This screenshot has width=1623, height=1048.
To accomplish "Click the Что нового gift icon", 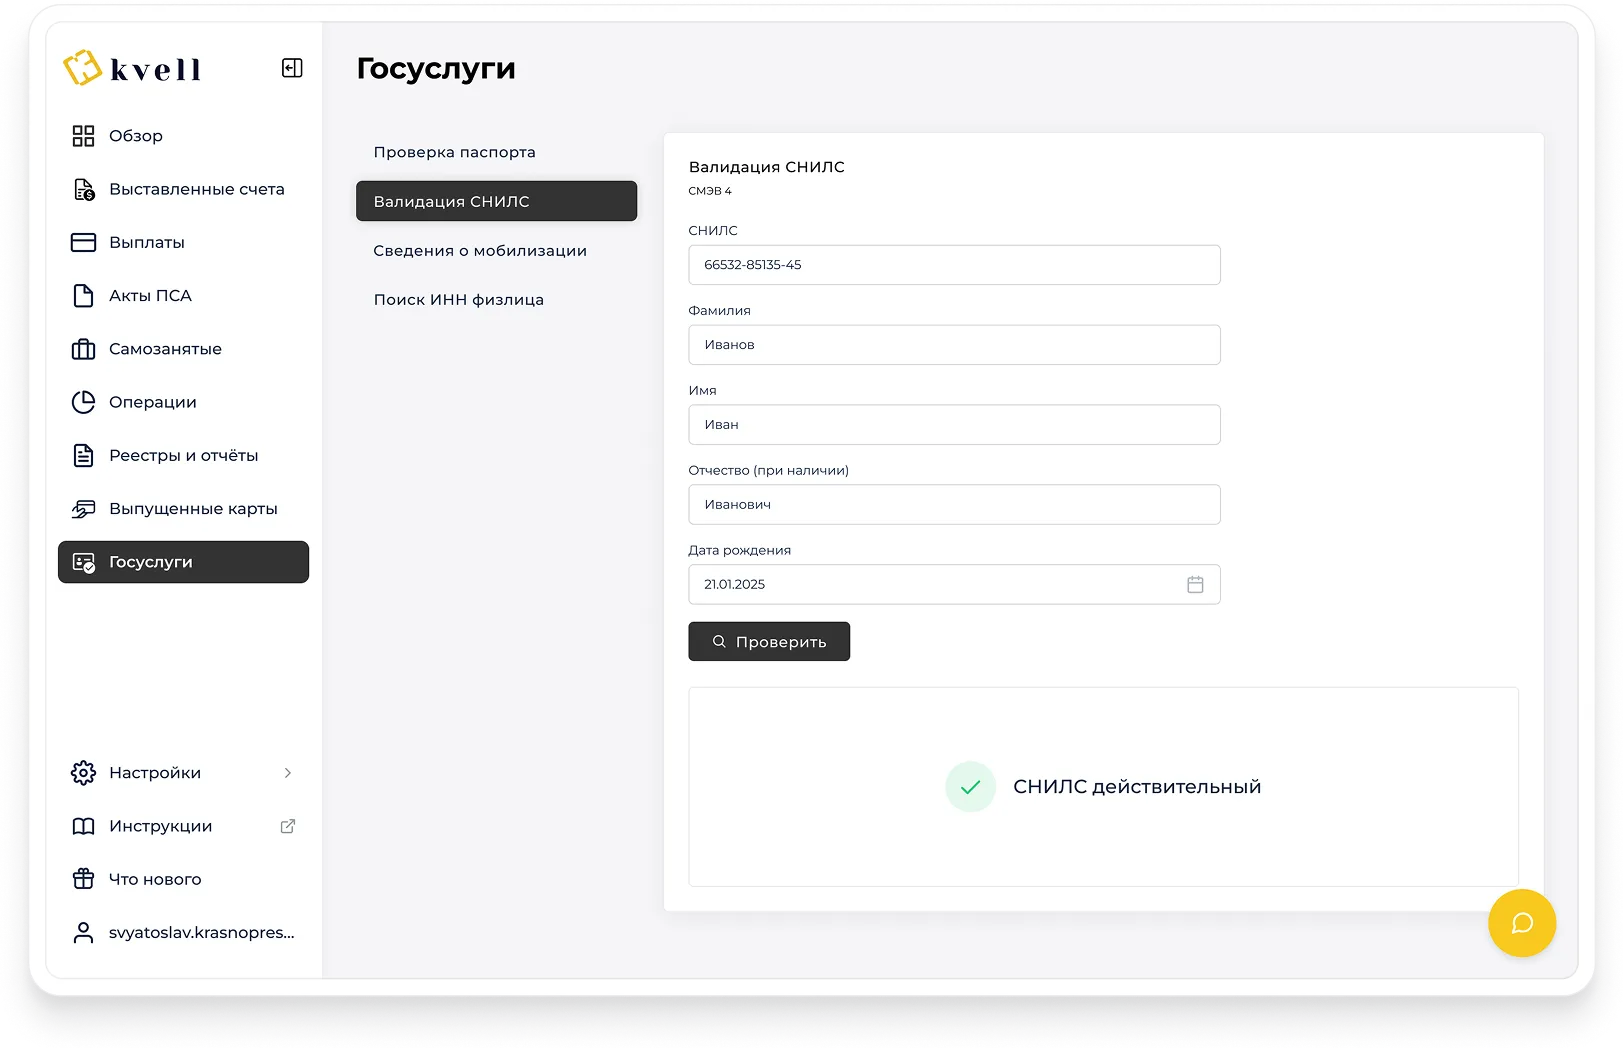I will pyautogui.click(x=84, y=879).
